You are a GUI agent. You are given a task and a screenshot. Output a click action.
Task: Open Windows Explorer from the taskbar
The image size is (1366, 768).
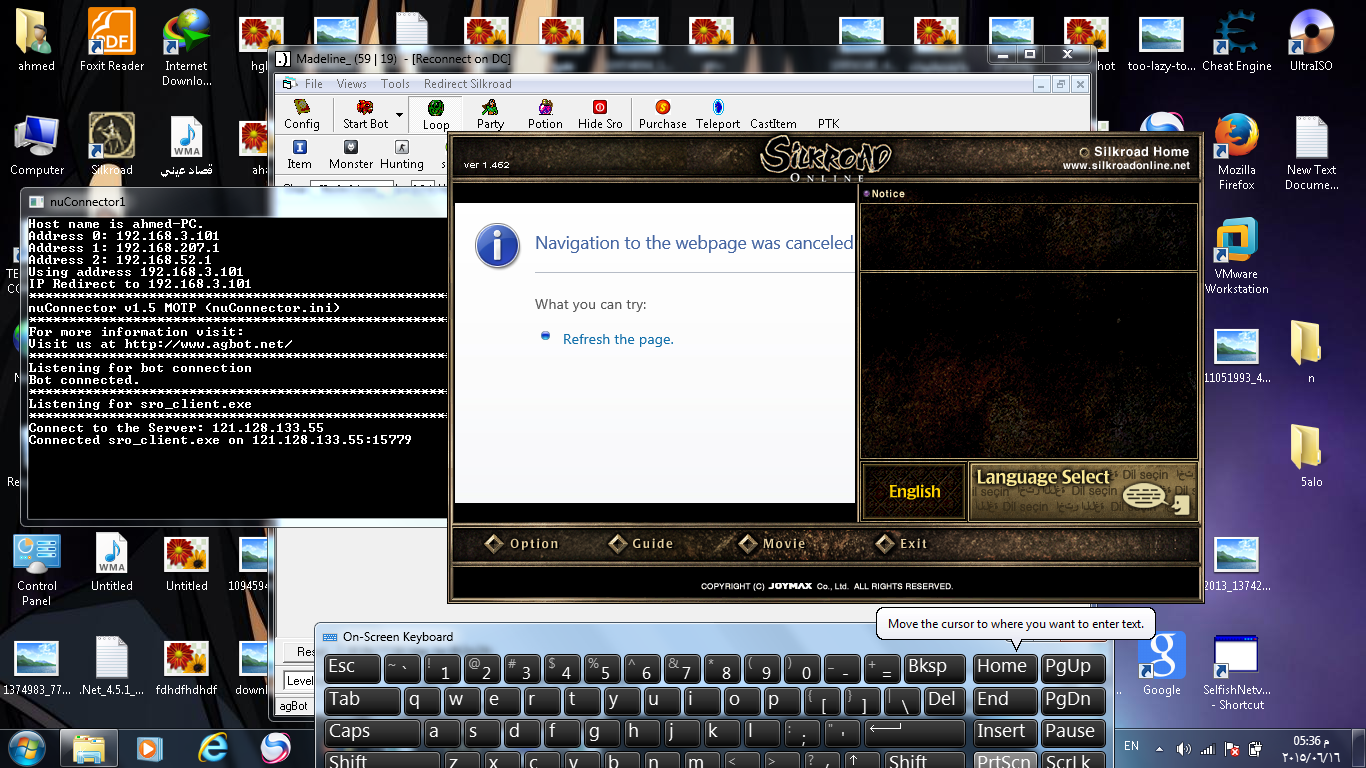click(89, 748)
